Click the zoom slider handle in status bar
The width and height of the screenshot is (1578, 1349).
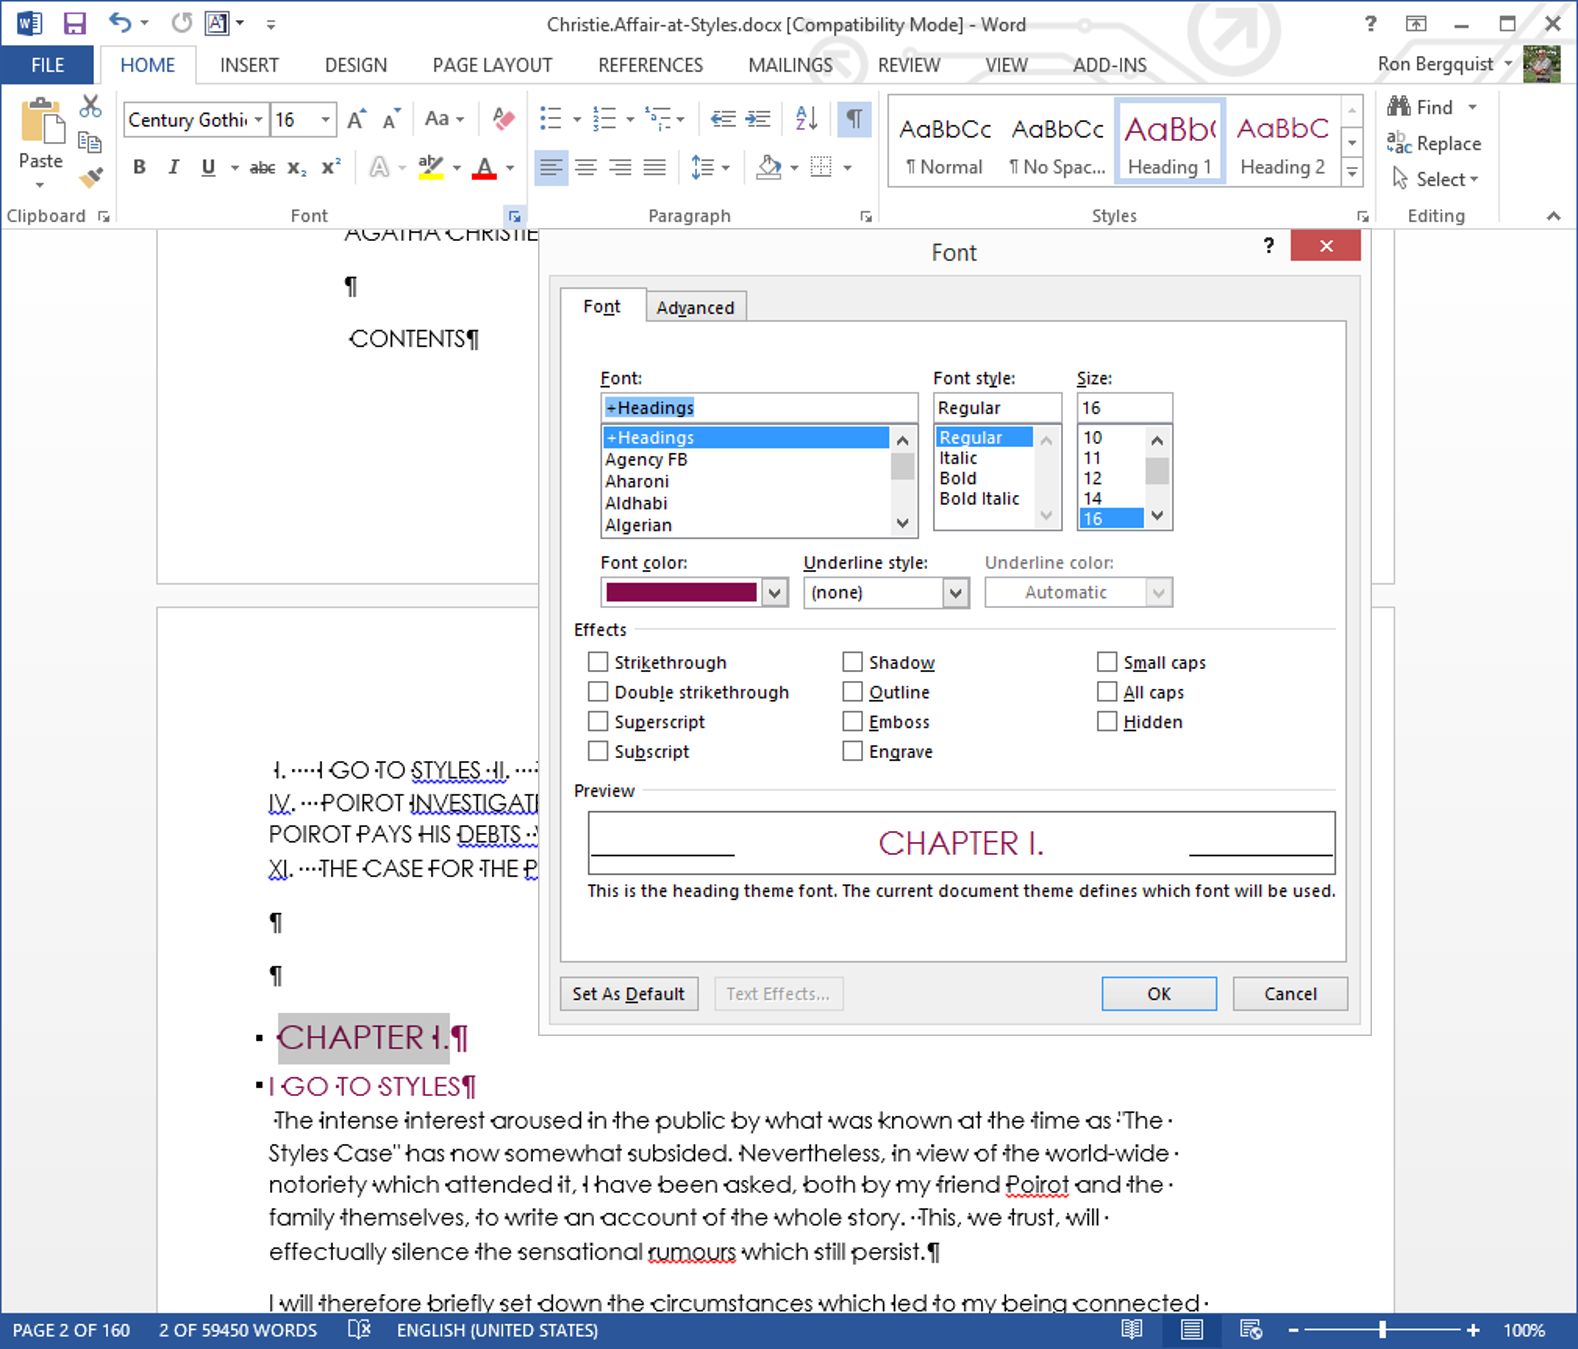tap(1382, 1330)
